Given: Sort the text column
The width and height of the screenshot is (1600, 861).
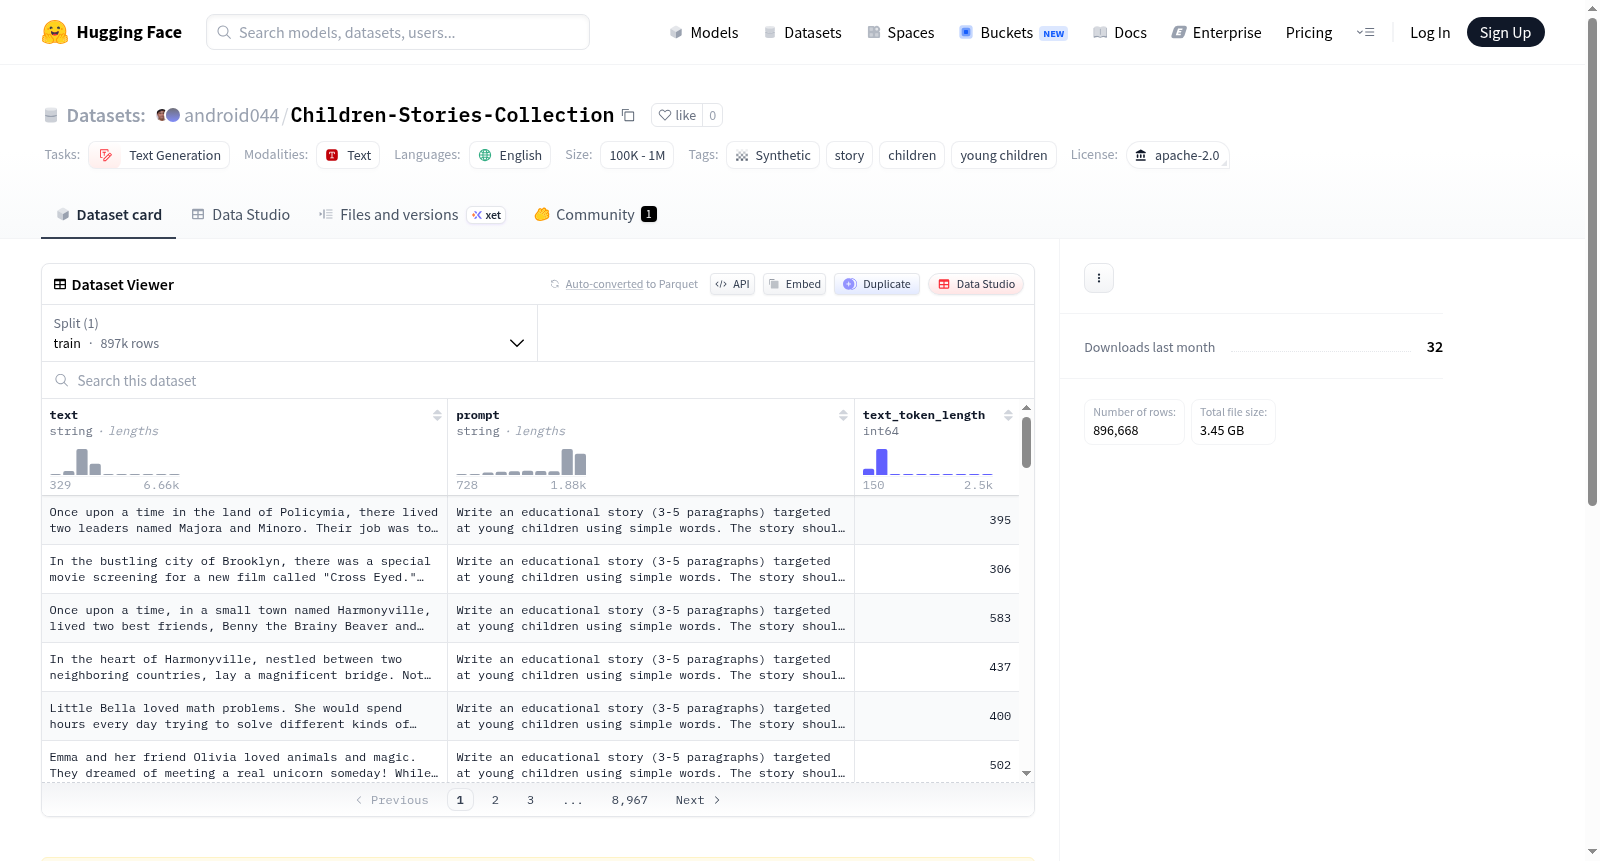Looking at the screenshot, I should point(437,415).
